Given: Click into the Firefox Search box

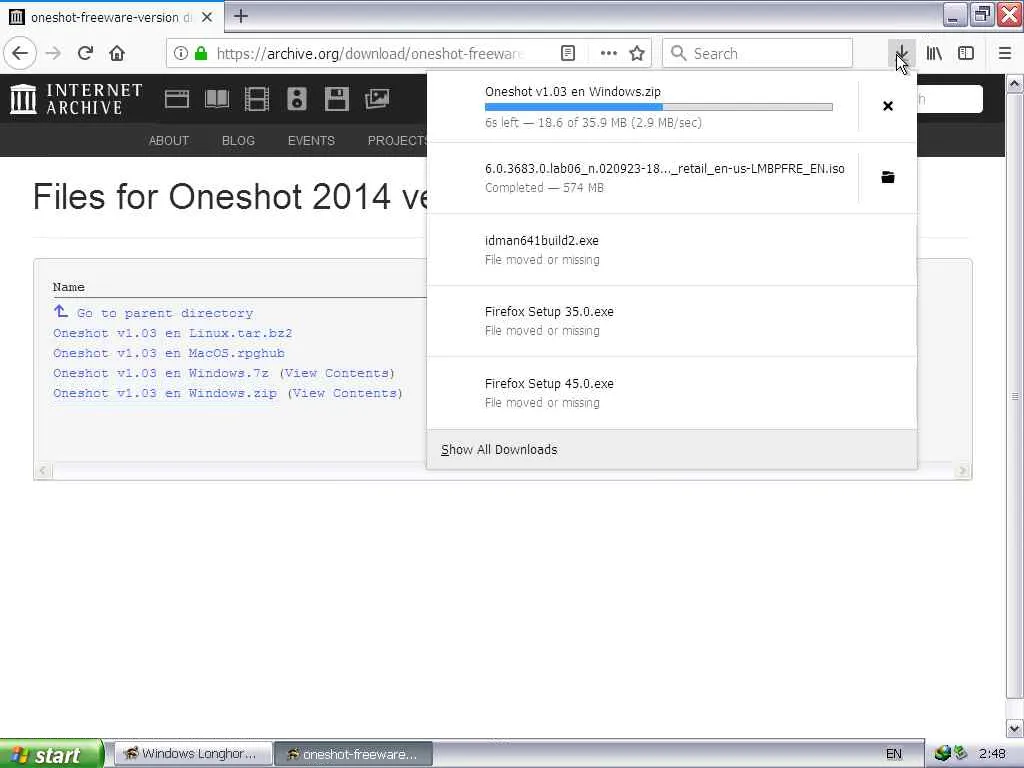Looking at the screenshot, I should [x=758, y=54].
